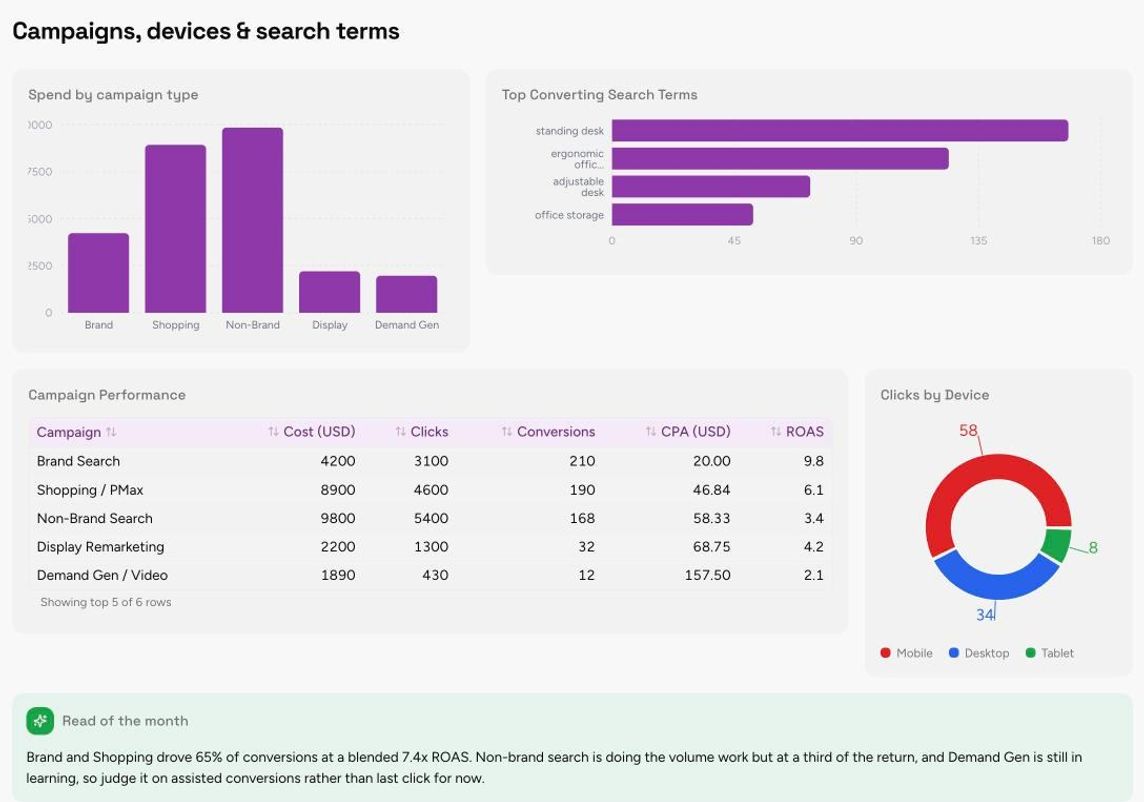Toggle Mobile series in device legend
This screenshot has height=802, width=1144.
coord(906,653)
